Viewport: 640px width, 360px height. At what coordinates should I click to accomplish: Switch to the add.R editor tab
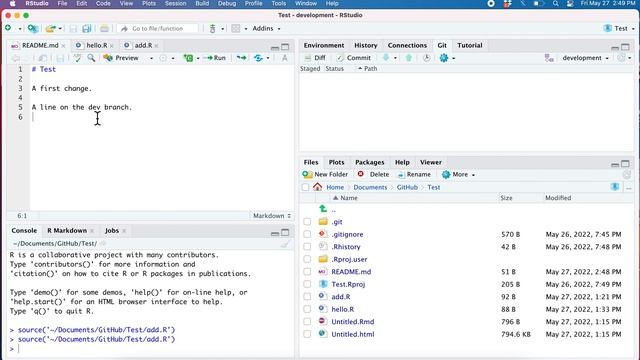[x=143, y=45]
